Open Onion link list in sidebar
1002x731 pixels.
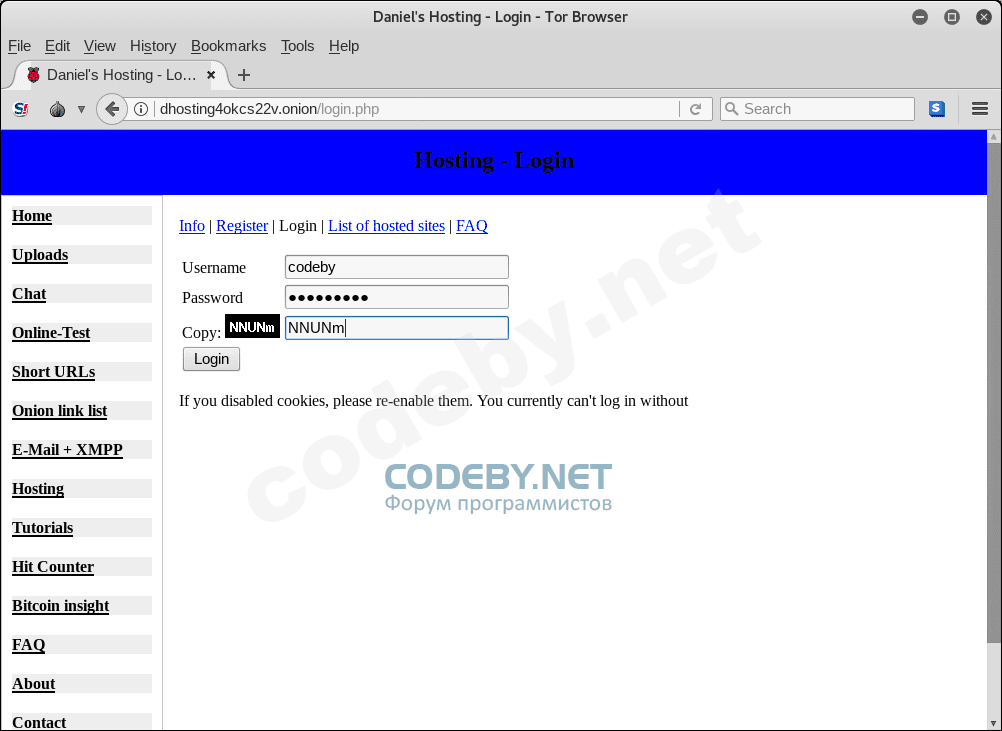pos(59,411)
